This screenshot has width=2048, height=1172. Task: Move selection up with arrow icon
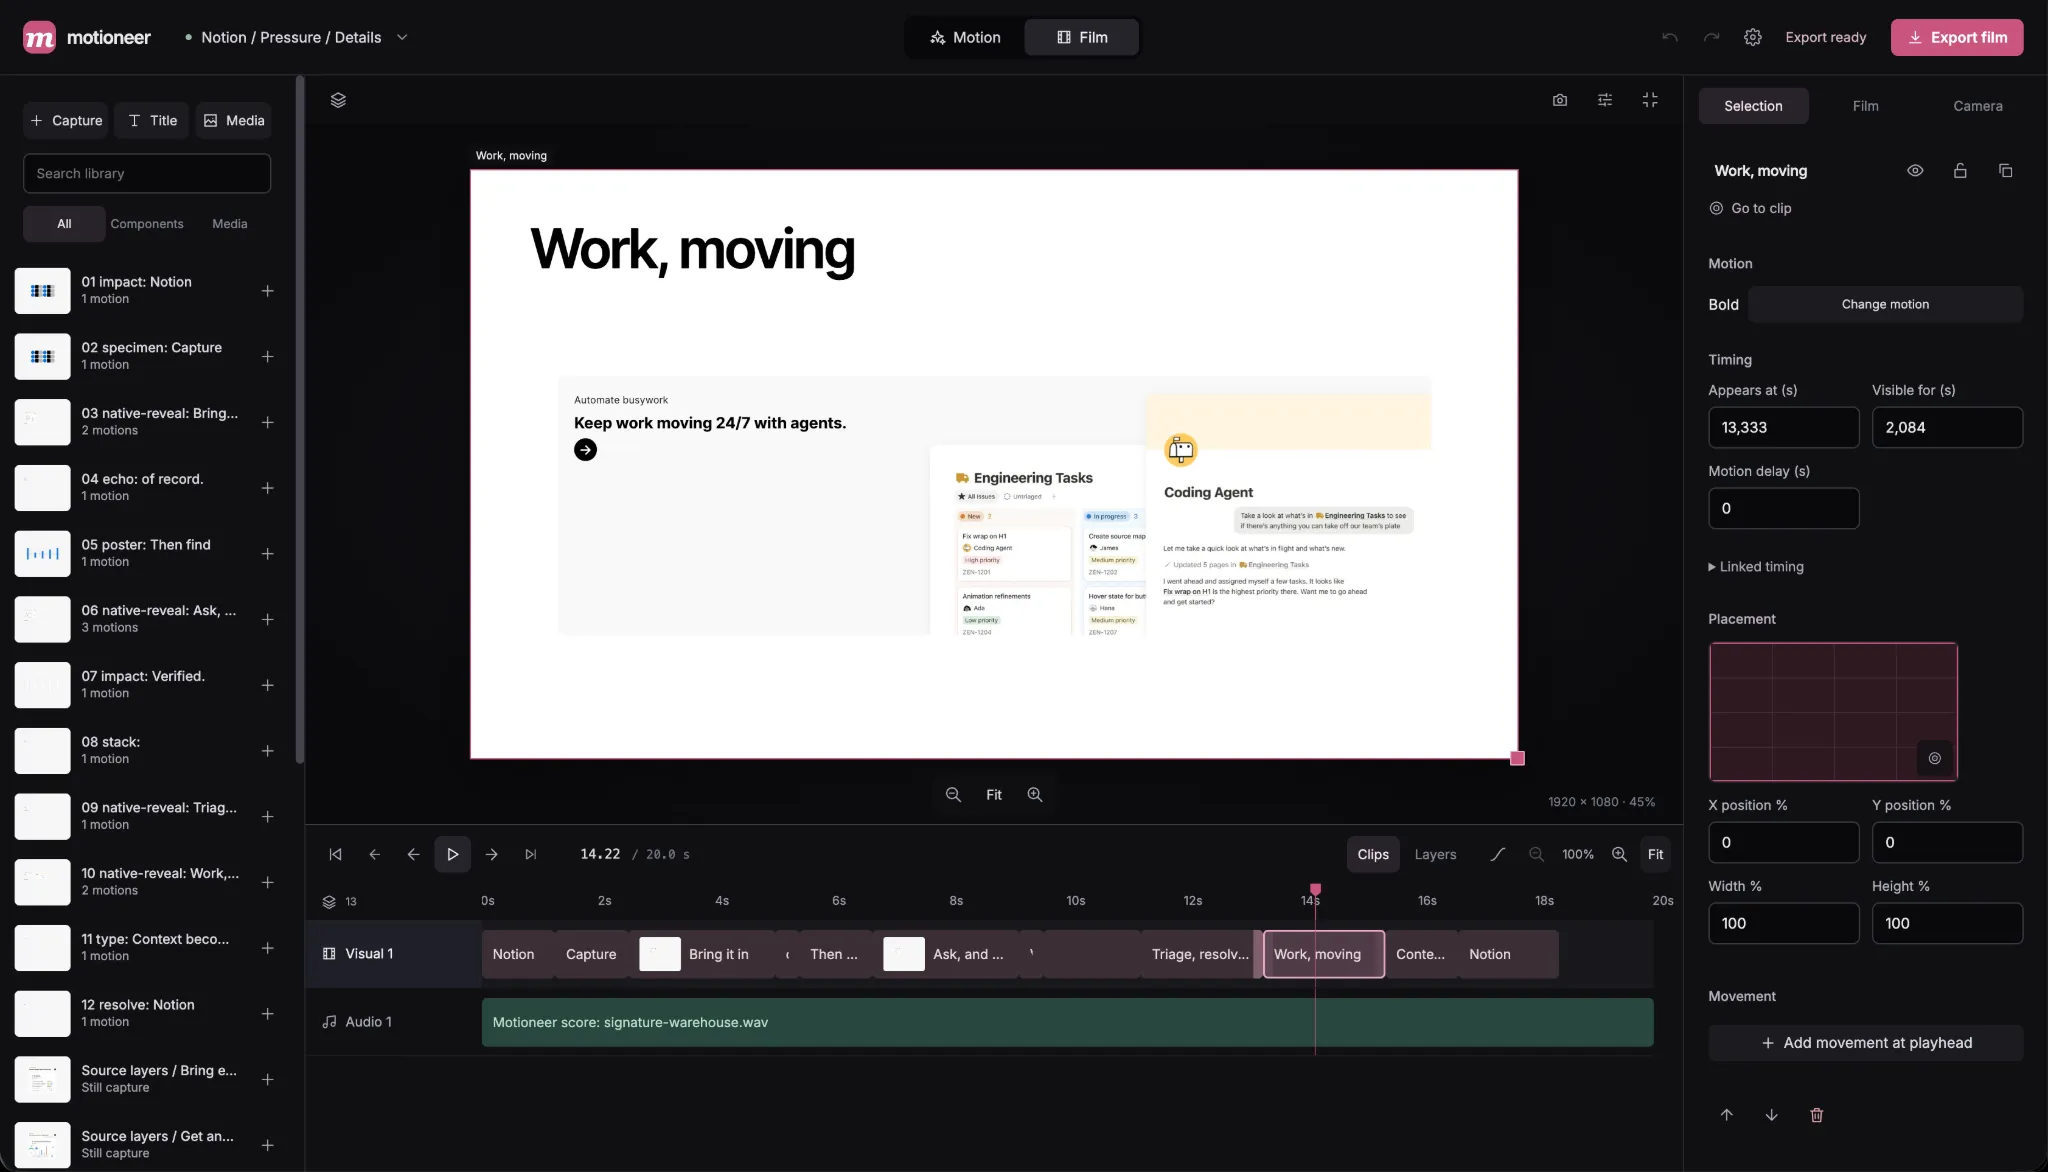coord(1726,1115)
